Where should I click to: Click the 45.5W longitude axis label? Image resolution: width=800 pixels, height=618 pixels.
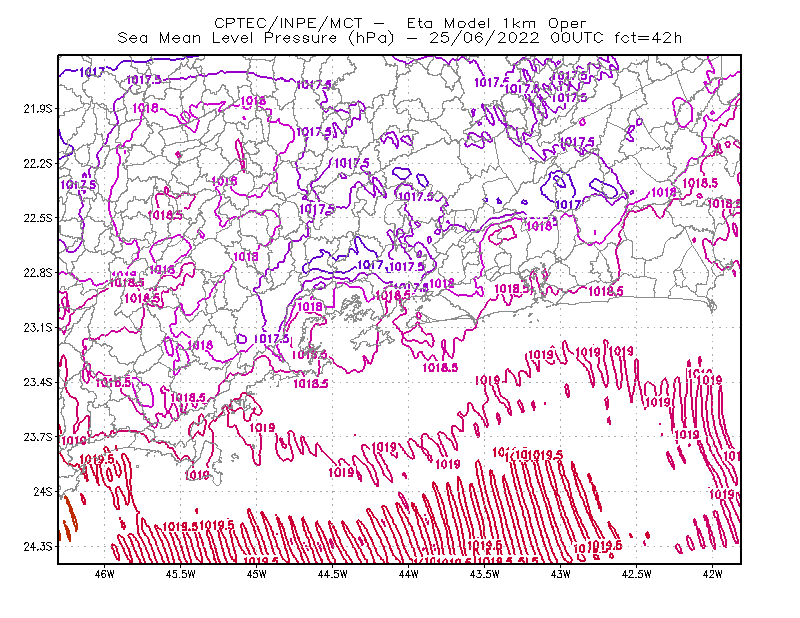click(x=181, y=574)
